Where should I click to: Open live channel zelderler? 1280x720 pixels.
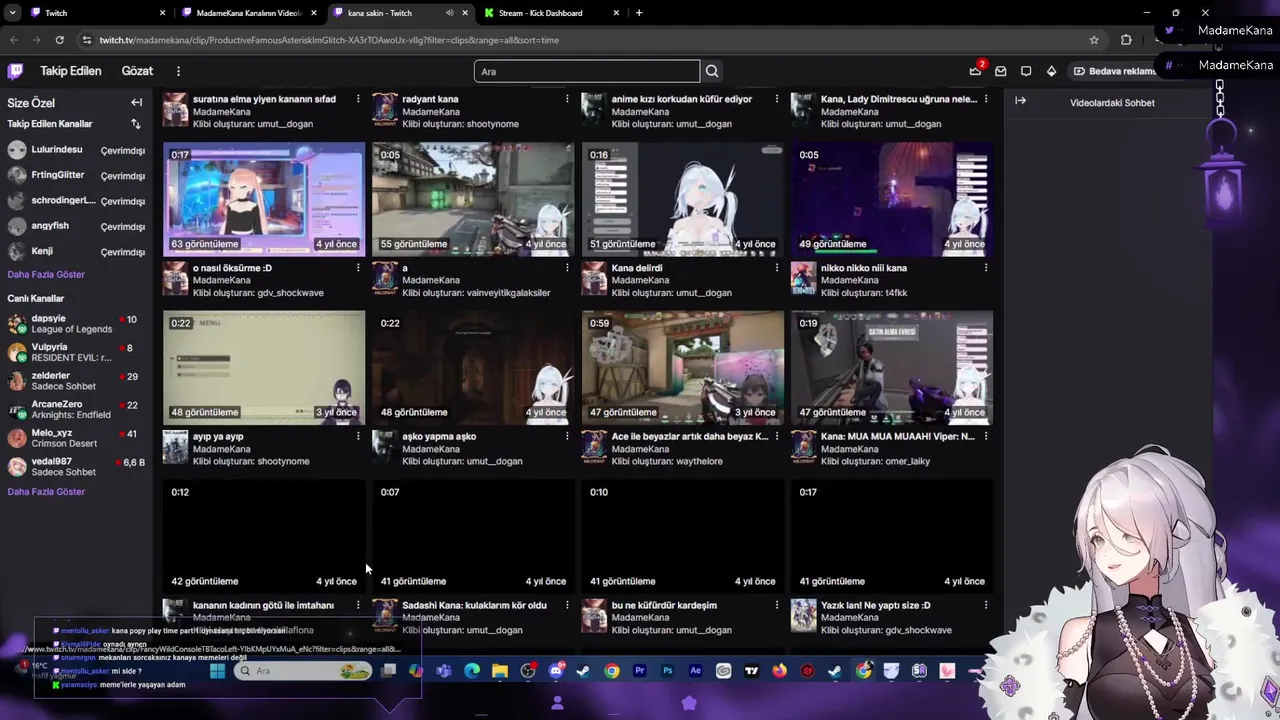click(x=75, y=380)
